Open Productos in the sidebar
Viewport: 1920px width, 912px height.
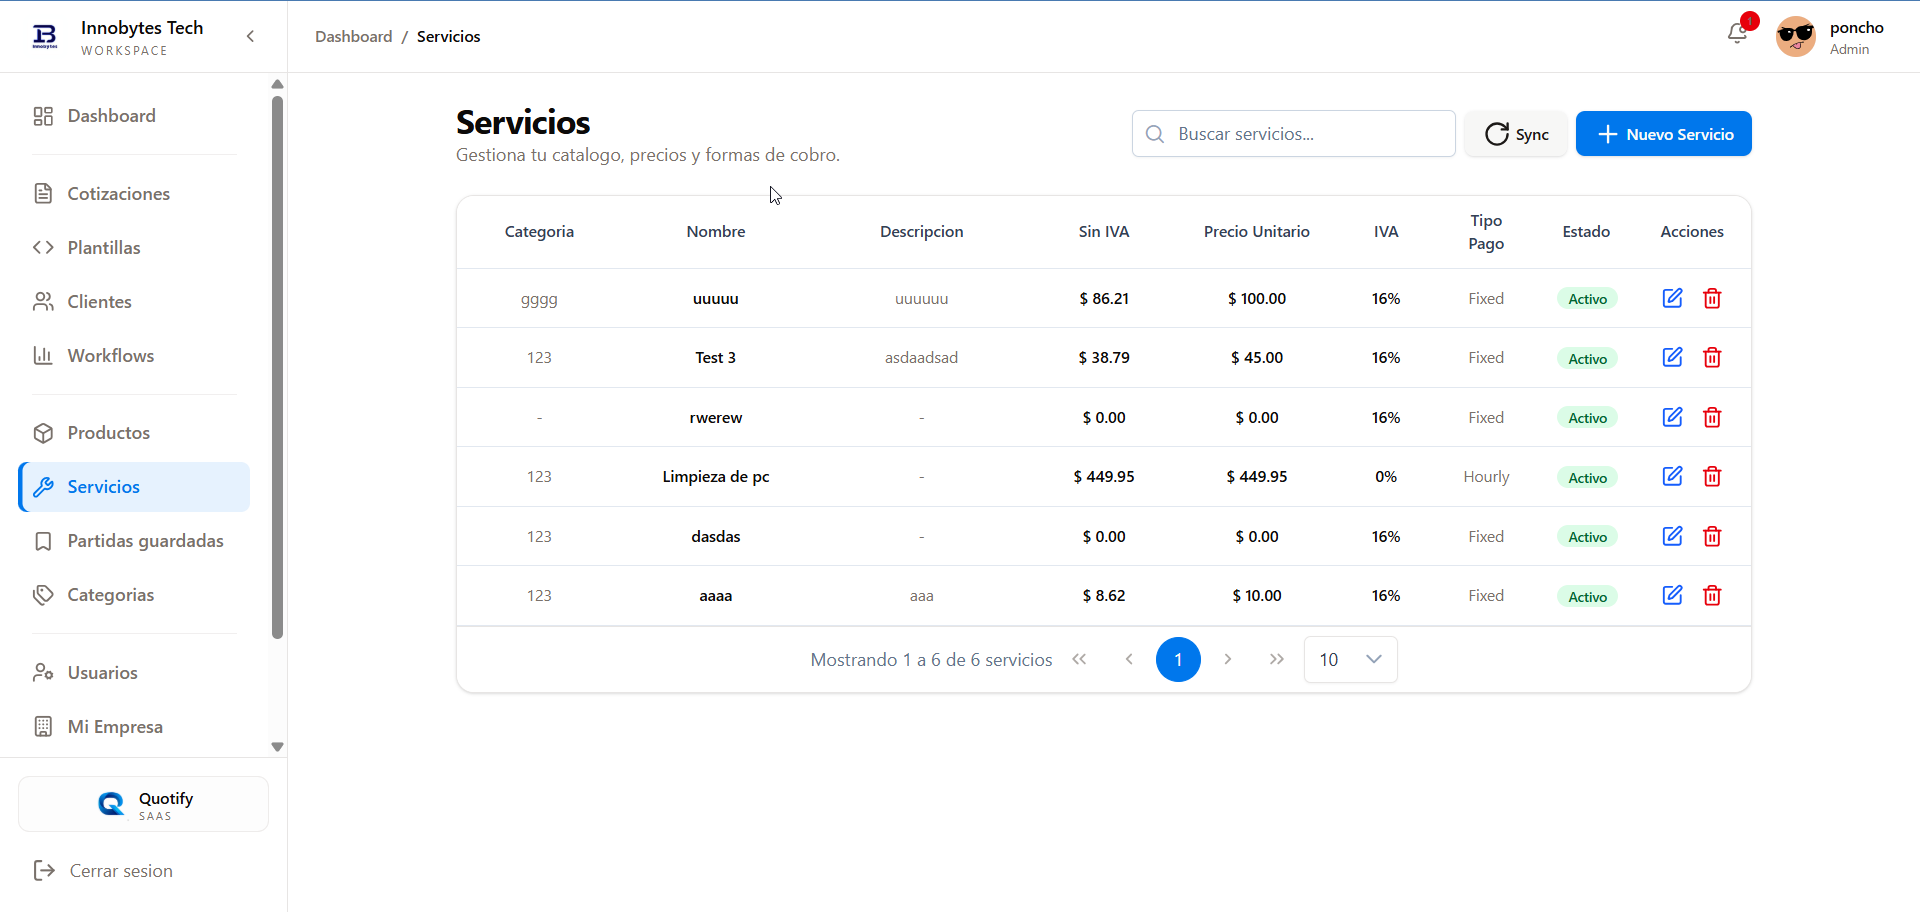click(x=134, y=433)
